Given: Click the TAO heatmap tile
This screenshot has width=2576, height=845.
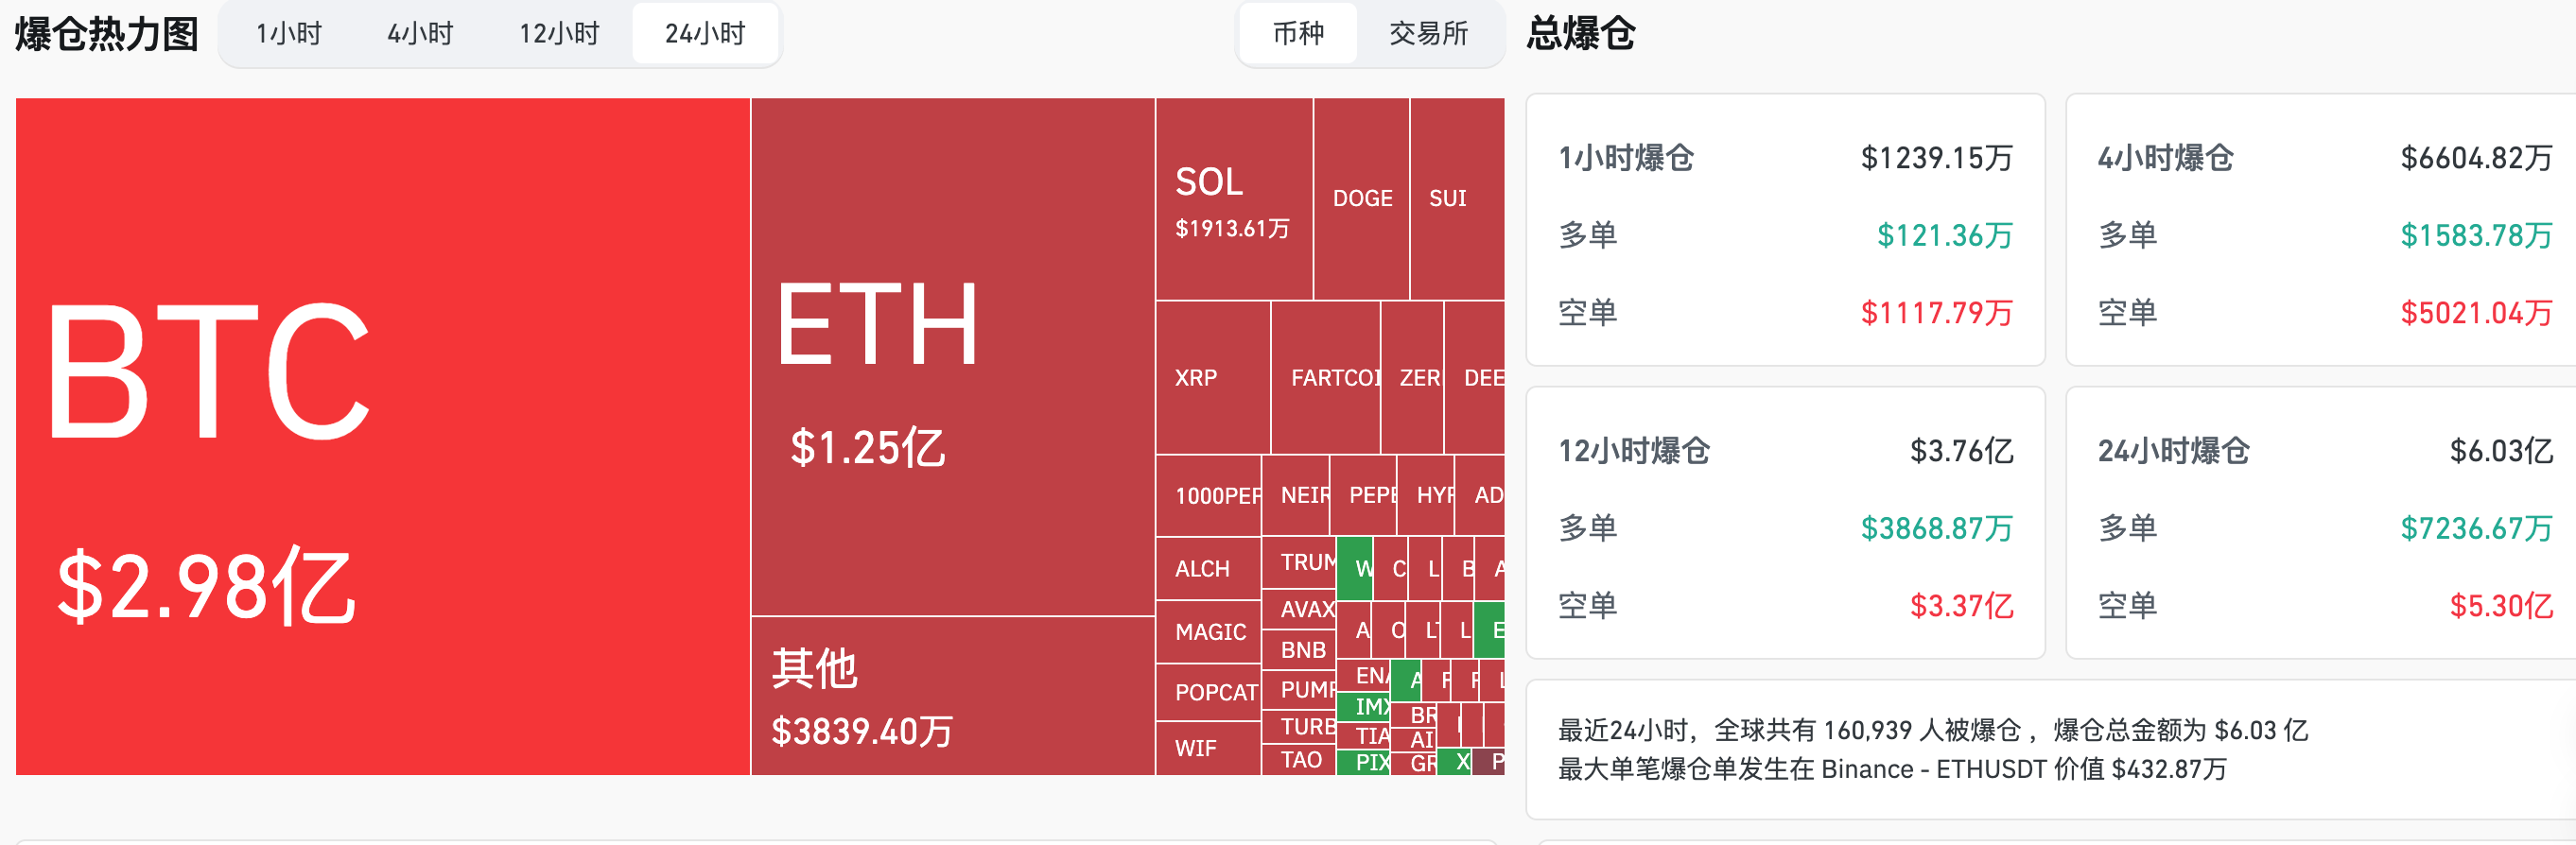Looking at the screenshot, I should point(1300,760).
